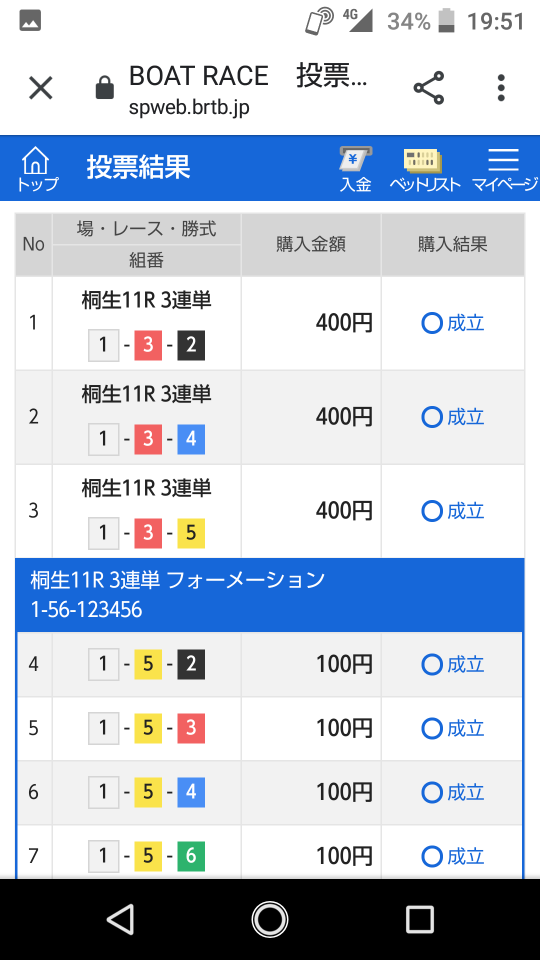Select the 成立 status in row 3
This screenshot has height=960, width=540.
tap(453, 511)
